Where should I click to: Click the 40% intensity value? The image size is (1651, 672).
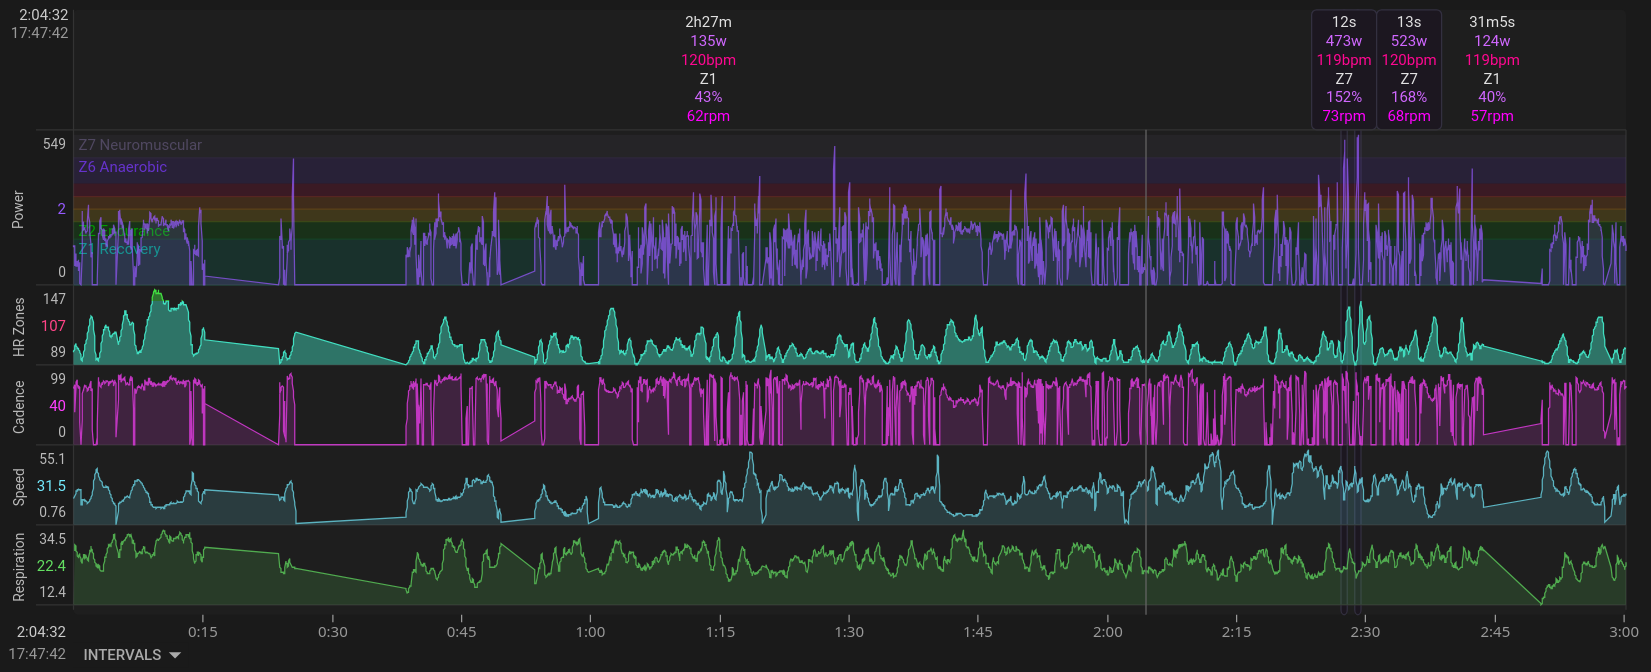(x=1492, y=97)
